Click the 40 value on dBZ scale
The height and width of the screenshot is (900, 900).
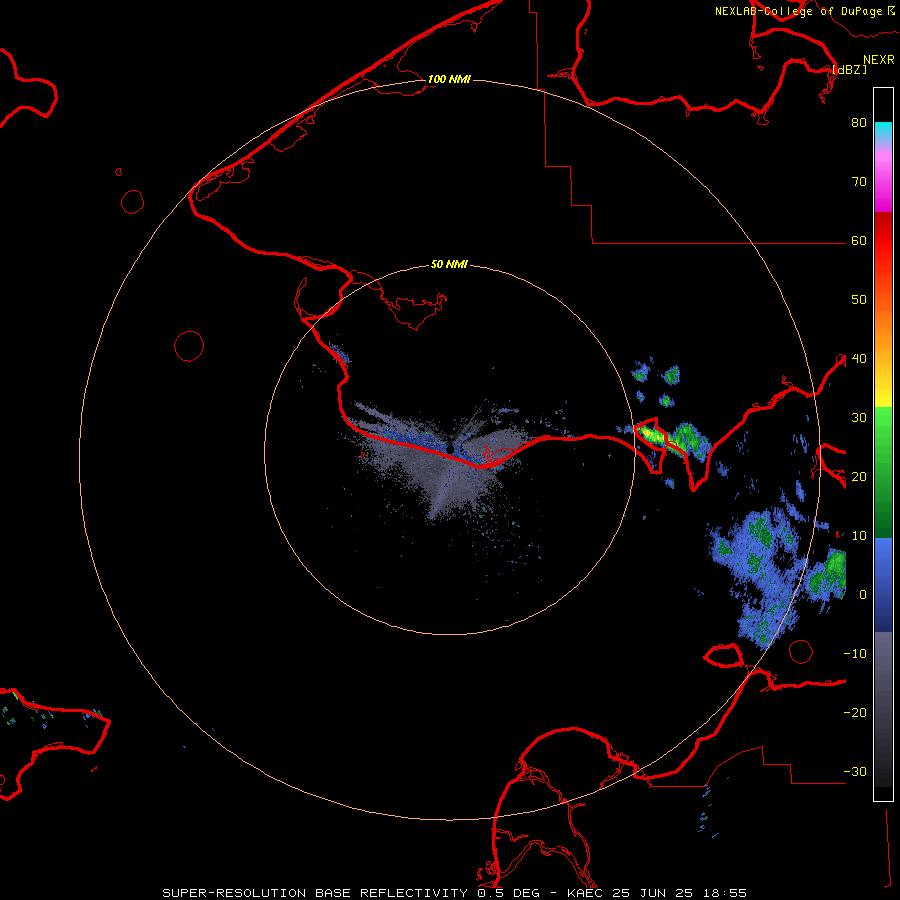859,359
